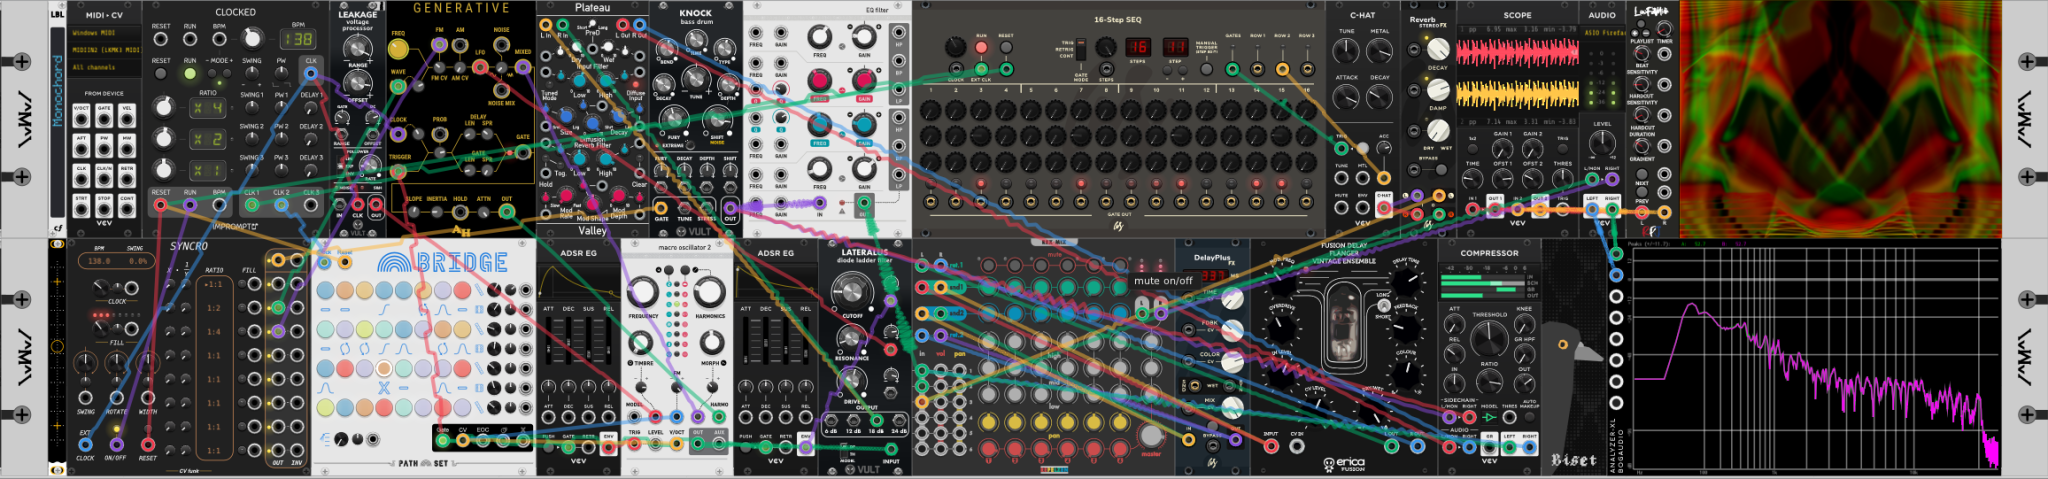The image size is (2048, 479).
Task: Flip the GATE MODE switch on 16-Step SEQ
Action: coord(1081,50)
